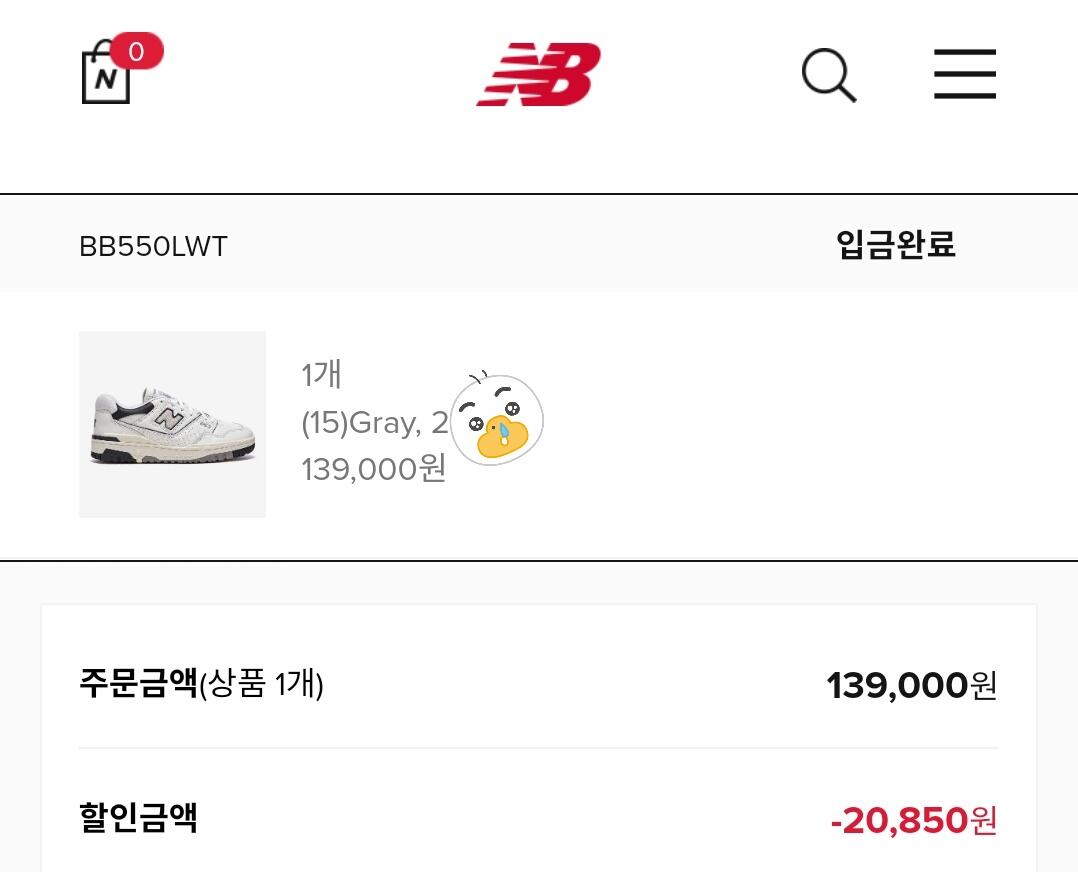The image size is (1078, 872).
Task: Click the 주문금액 label
Action: click(138, 684)
